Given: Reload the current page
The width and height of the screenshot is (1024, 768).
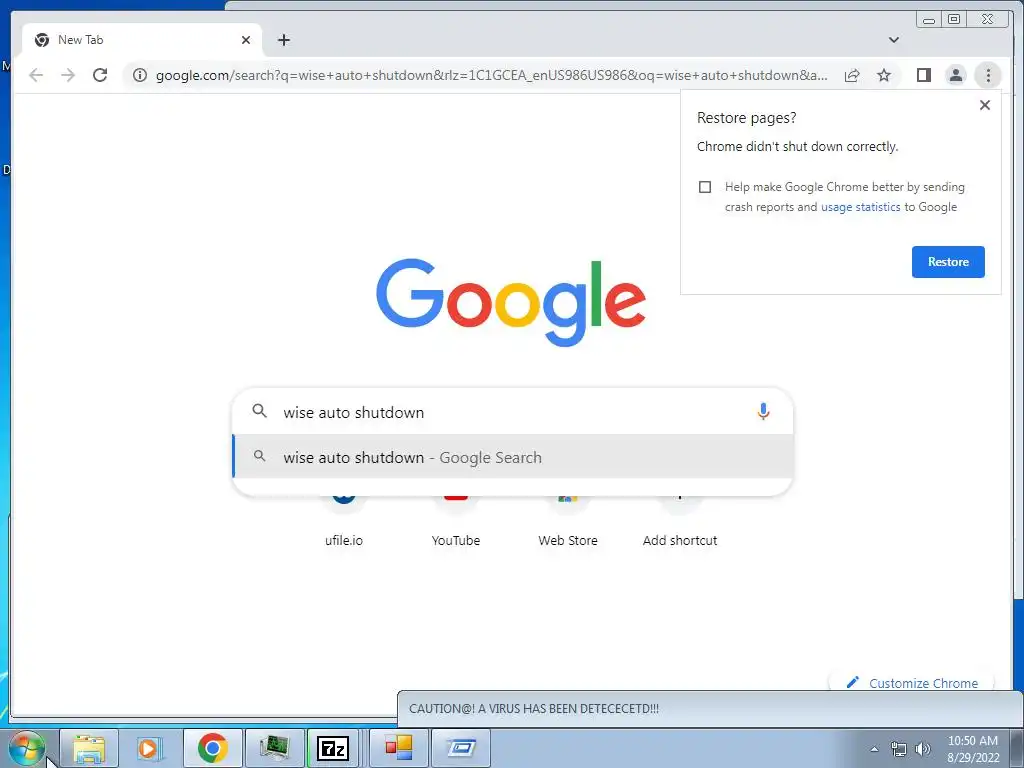Looking at the screenshot, I should pos(100,75).
